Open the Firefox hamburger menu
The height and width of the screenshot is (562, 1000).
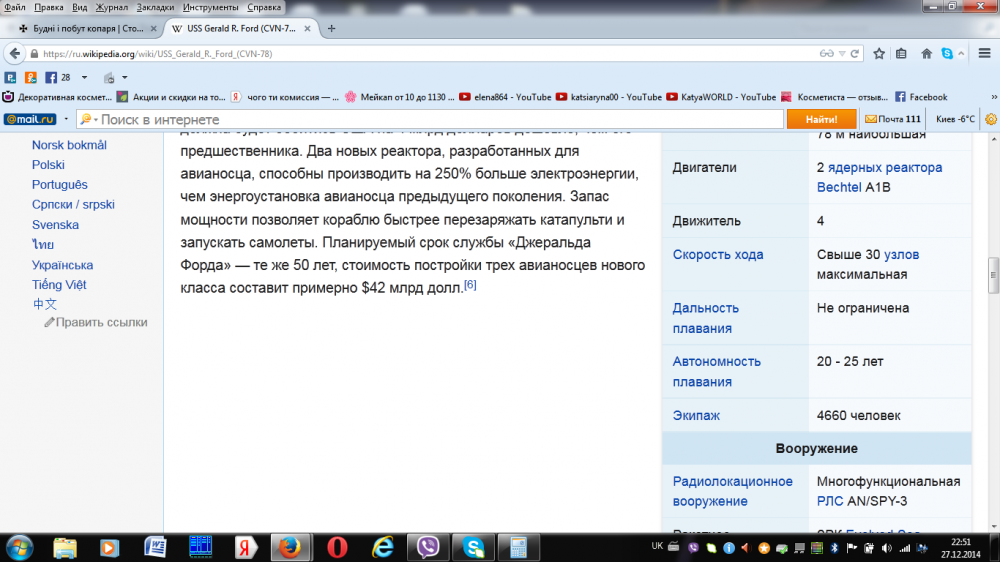pyautogui.click(x=985, y=54)
